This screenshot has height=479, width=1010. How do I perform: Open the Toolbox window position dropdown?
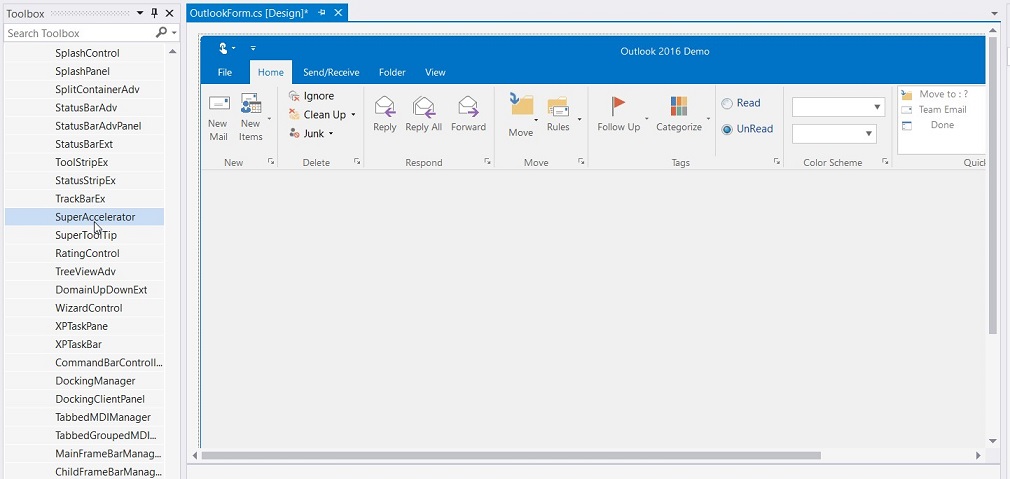tap(140, 13)
